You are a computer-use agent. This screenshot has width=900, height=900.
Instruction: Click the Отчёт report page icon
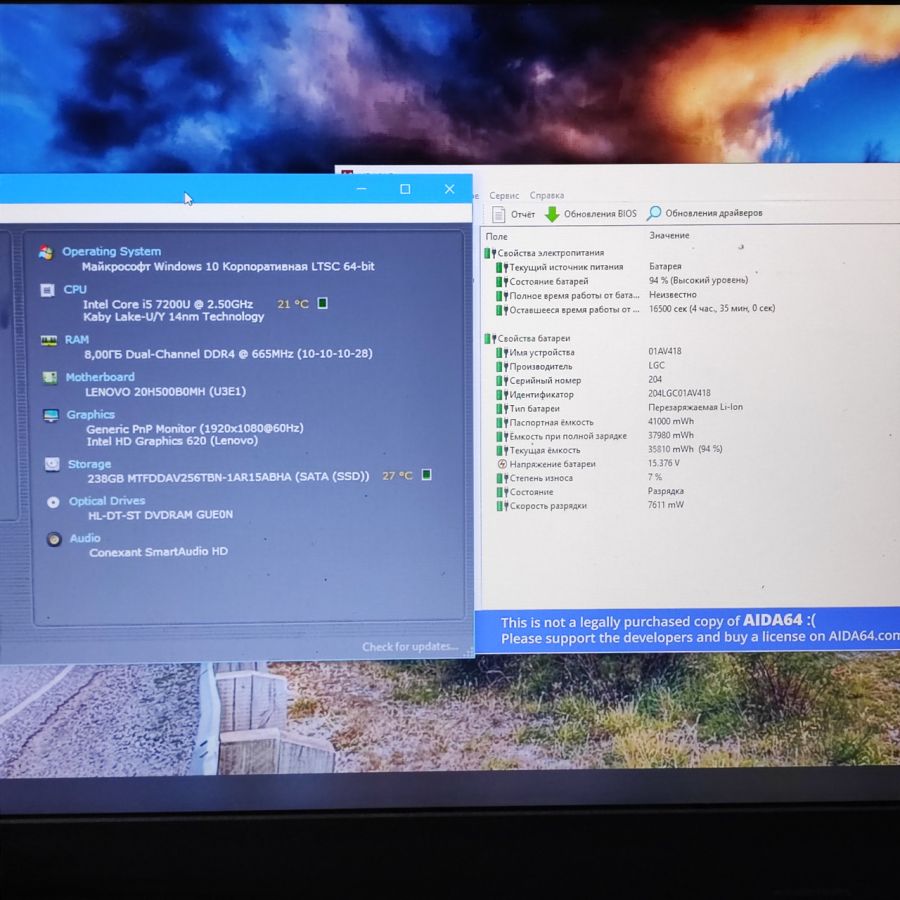coord(498,214)
